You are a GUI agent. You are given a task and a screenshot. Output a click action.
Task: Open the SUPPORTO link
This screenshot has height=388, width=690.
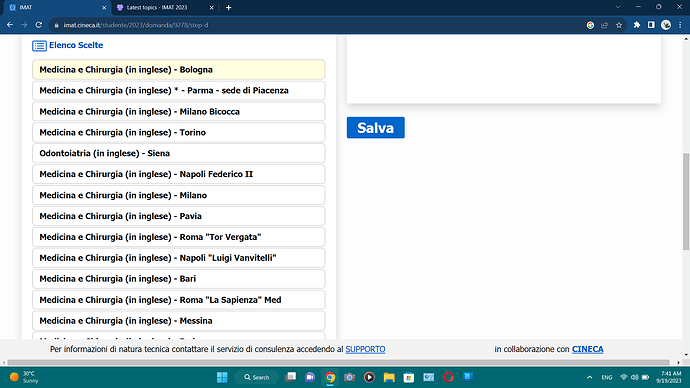point(365,349)
